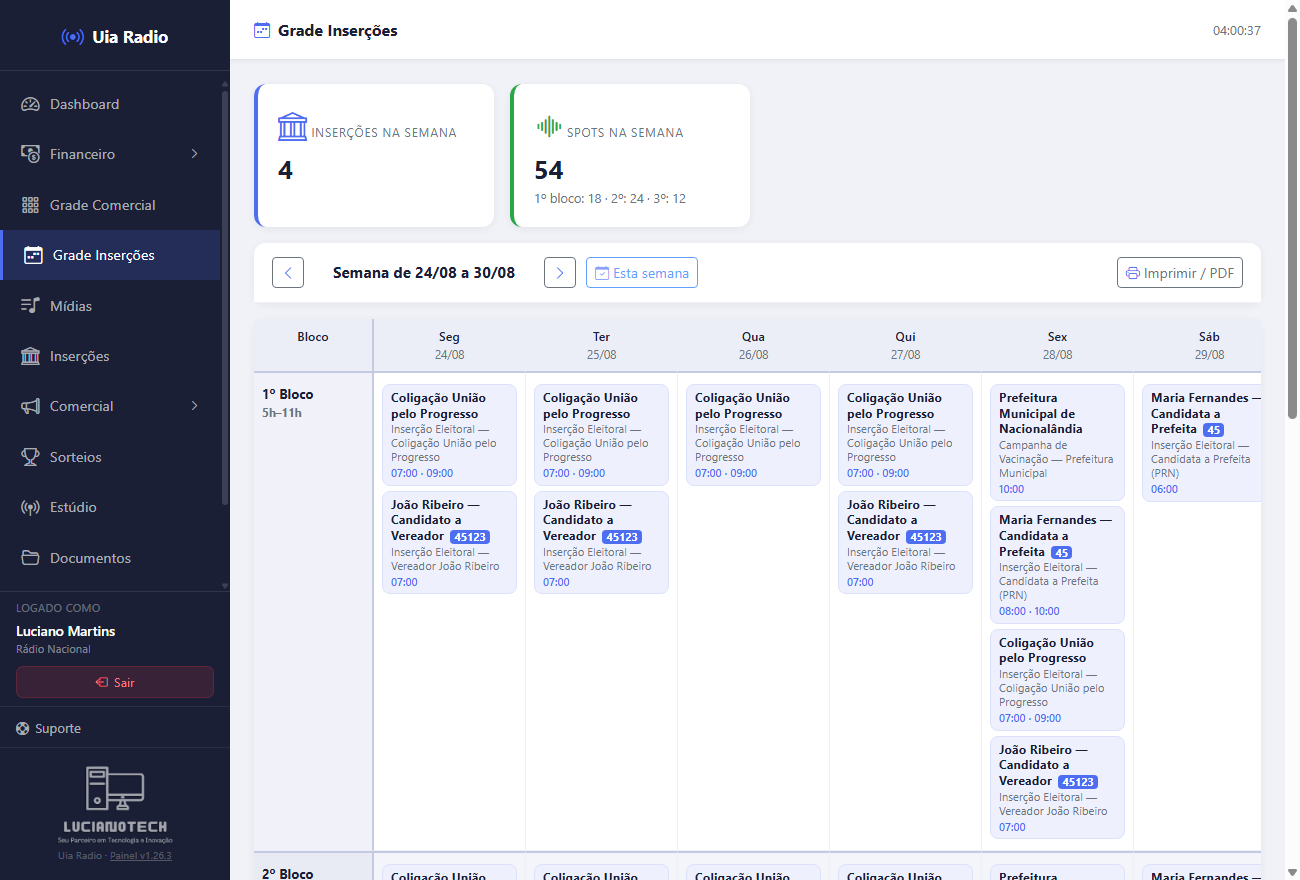Advance to the next week arrow
The image size is (1300, 880).
click(x=560, y=272)
